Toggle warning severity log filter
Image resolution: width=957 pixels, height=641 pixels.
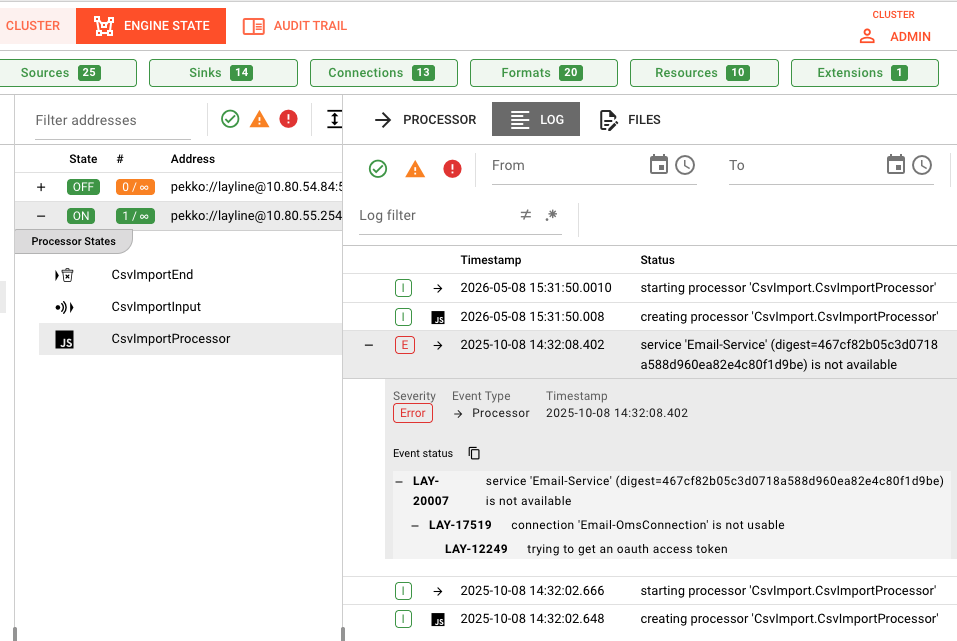(x=415, y=168)
